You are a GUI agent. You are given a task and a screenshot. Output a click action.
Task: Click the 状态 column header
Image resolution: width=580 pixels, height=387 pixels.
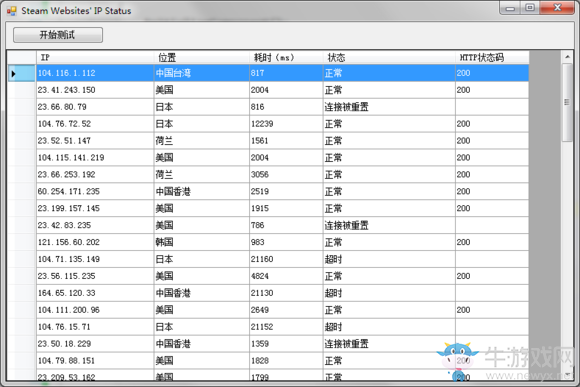[389, 57]
